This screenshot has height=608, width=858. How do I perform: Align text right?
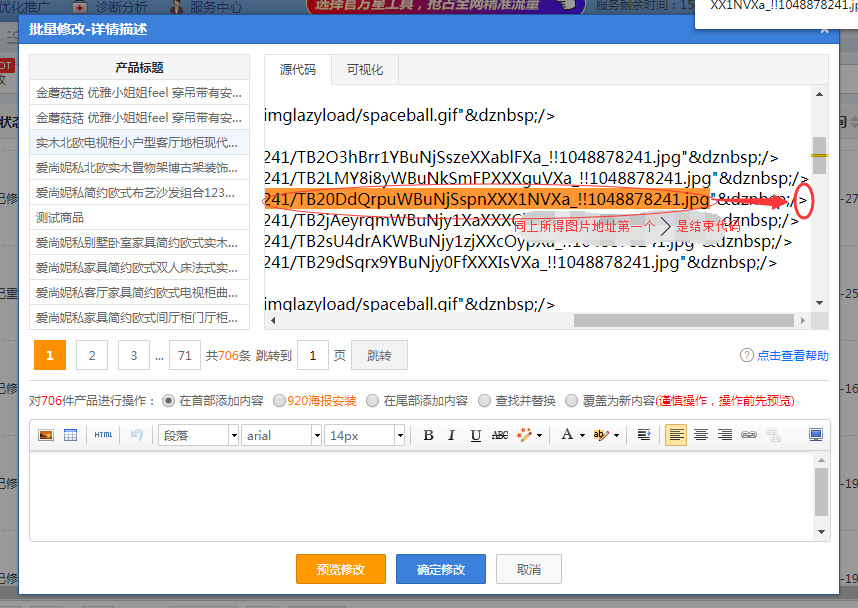click(x=725, y=435)
